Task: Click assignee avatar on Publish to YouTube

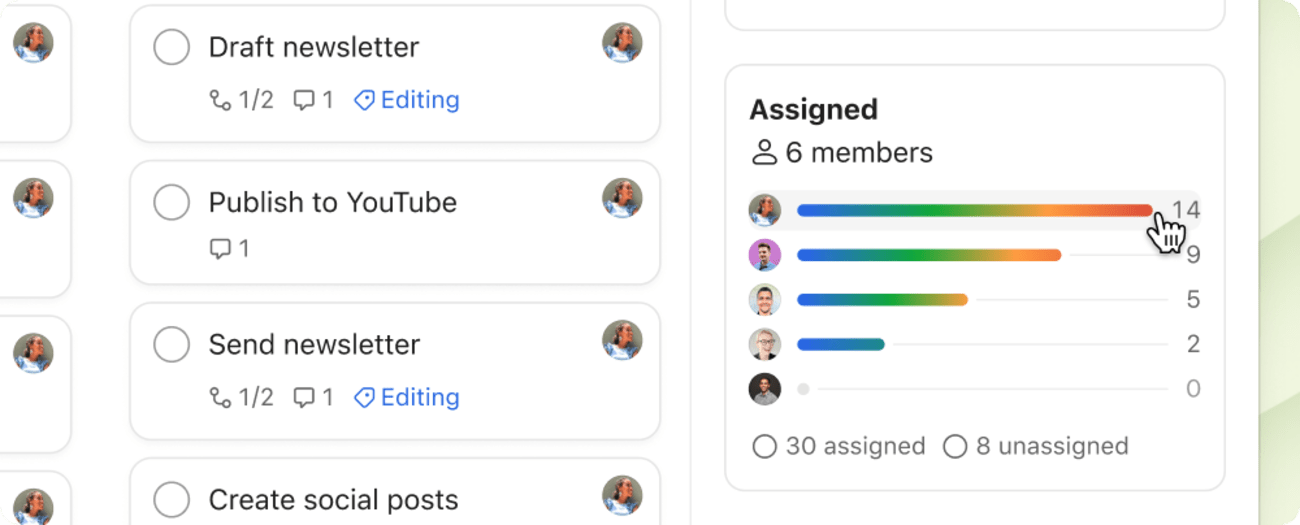Action: click(622, 198)
